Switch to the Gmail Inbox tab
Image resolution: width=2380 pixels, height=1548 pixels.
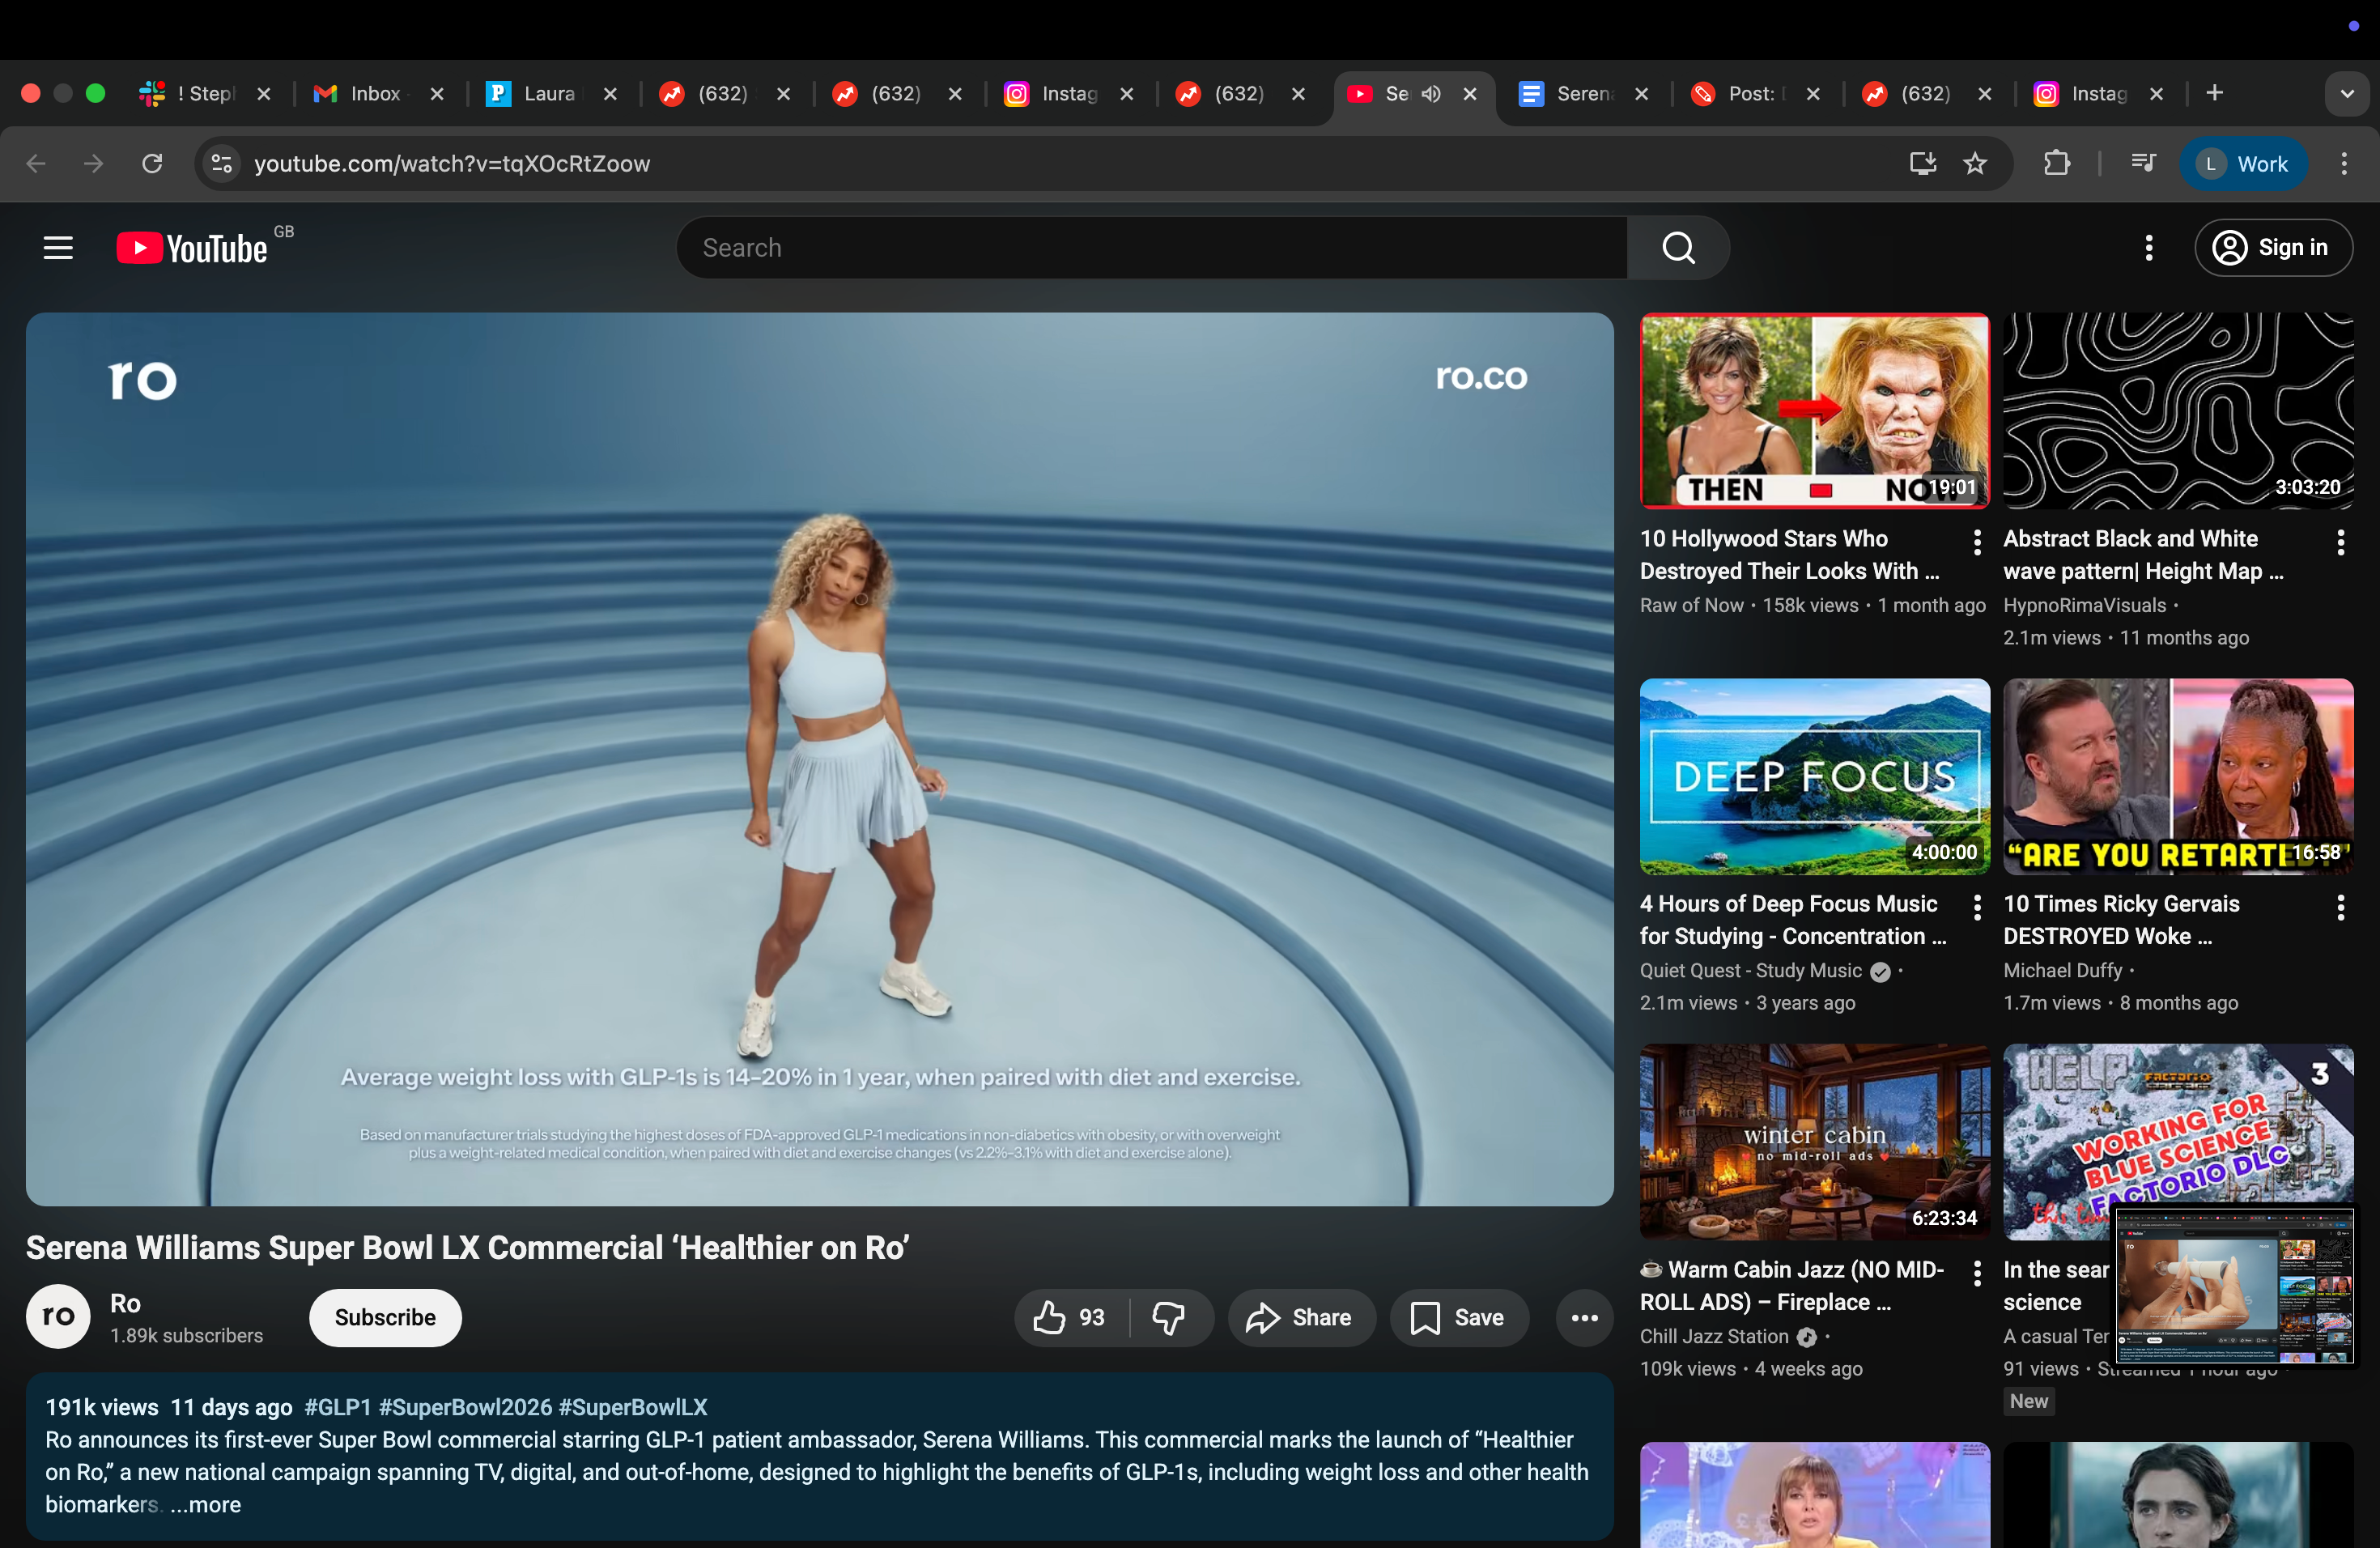(378, 93)
